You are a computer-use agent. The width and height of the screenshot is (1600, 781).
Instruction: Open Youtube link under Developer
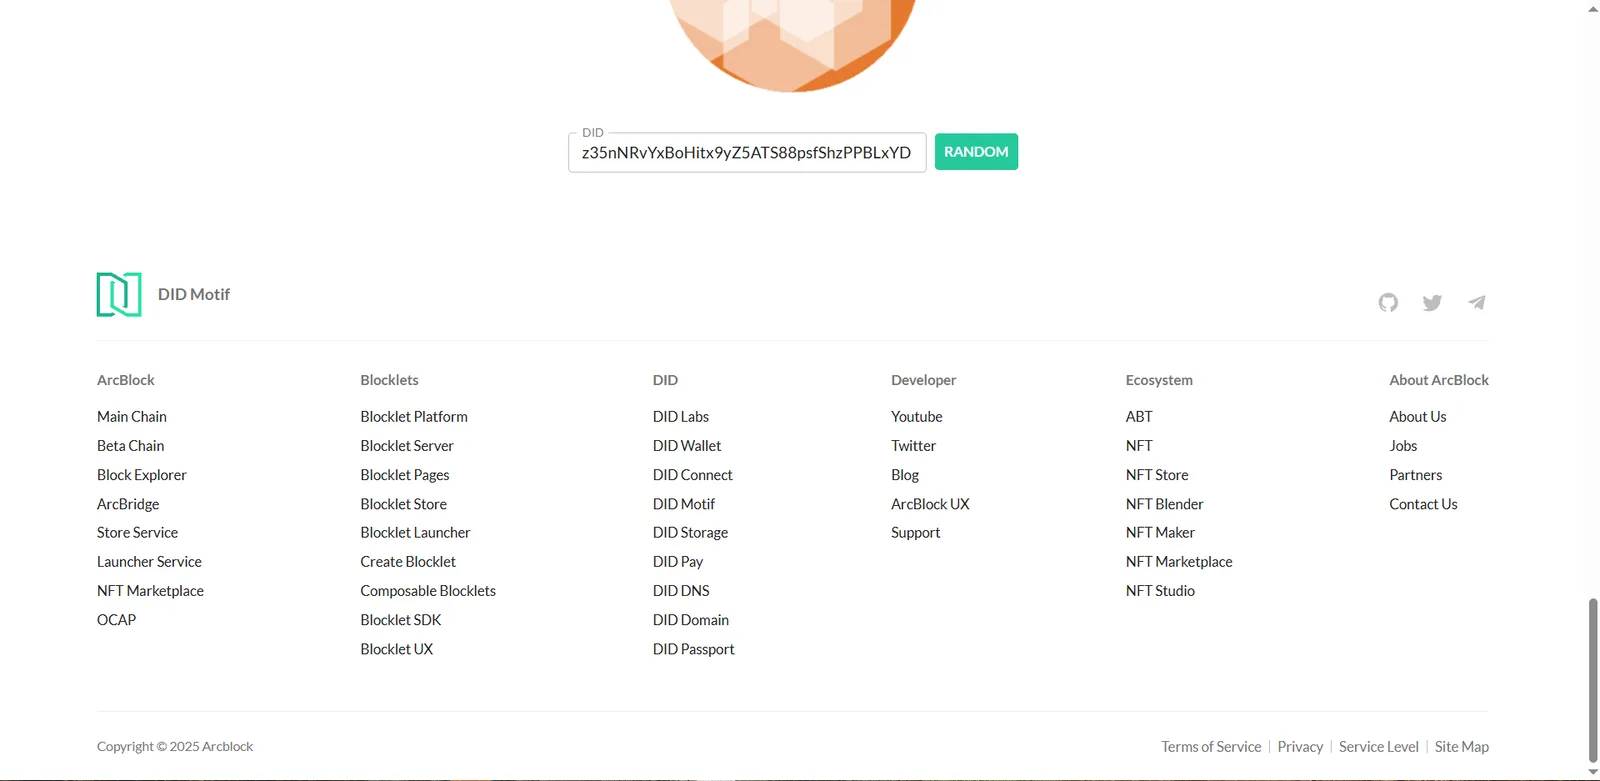(x=917, y=417)
